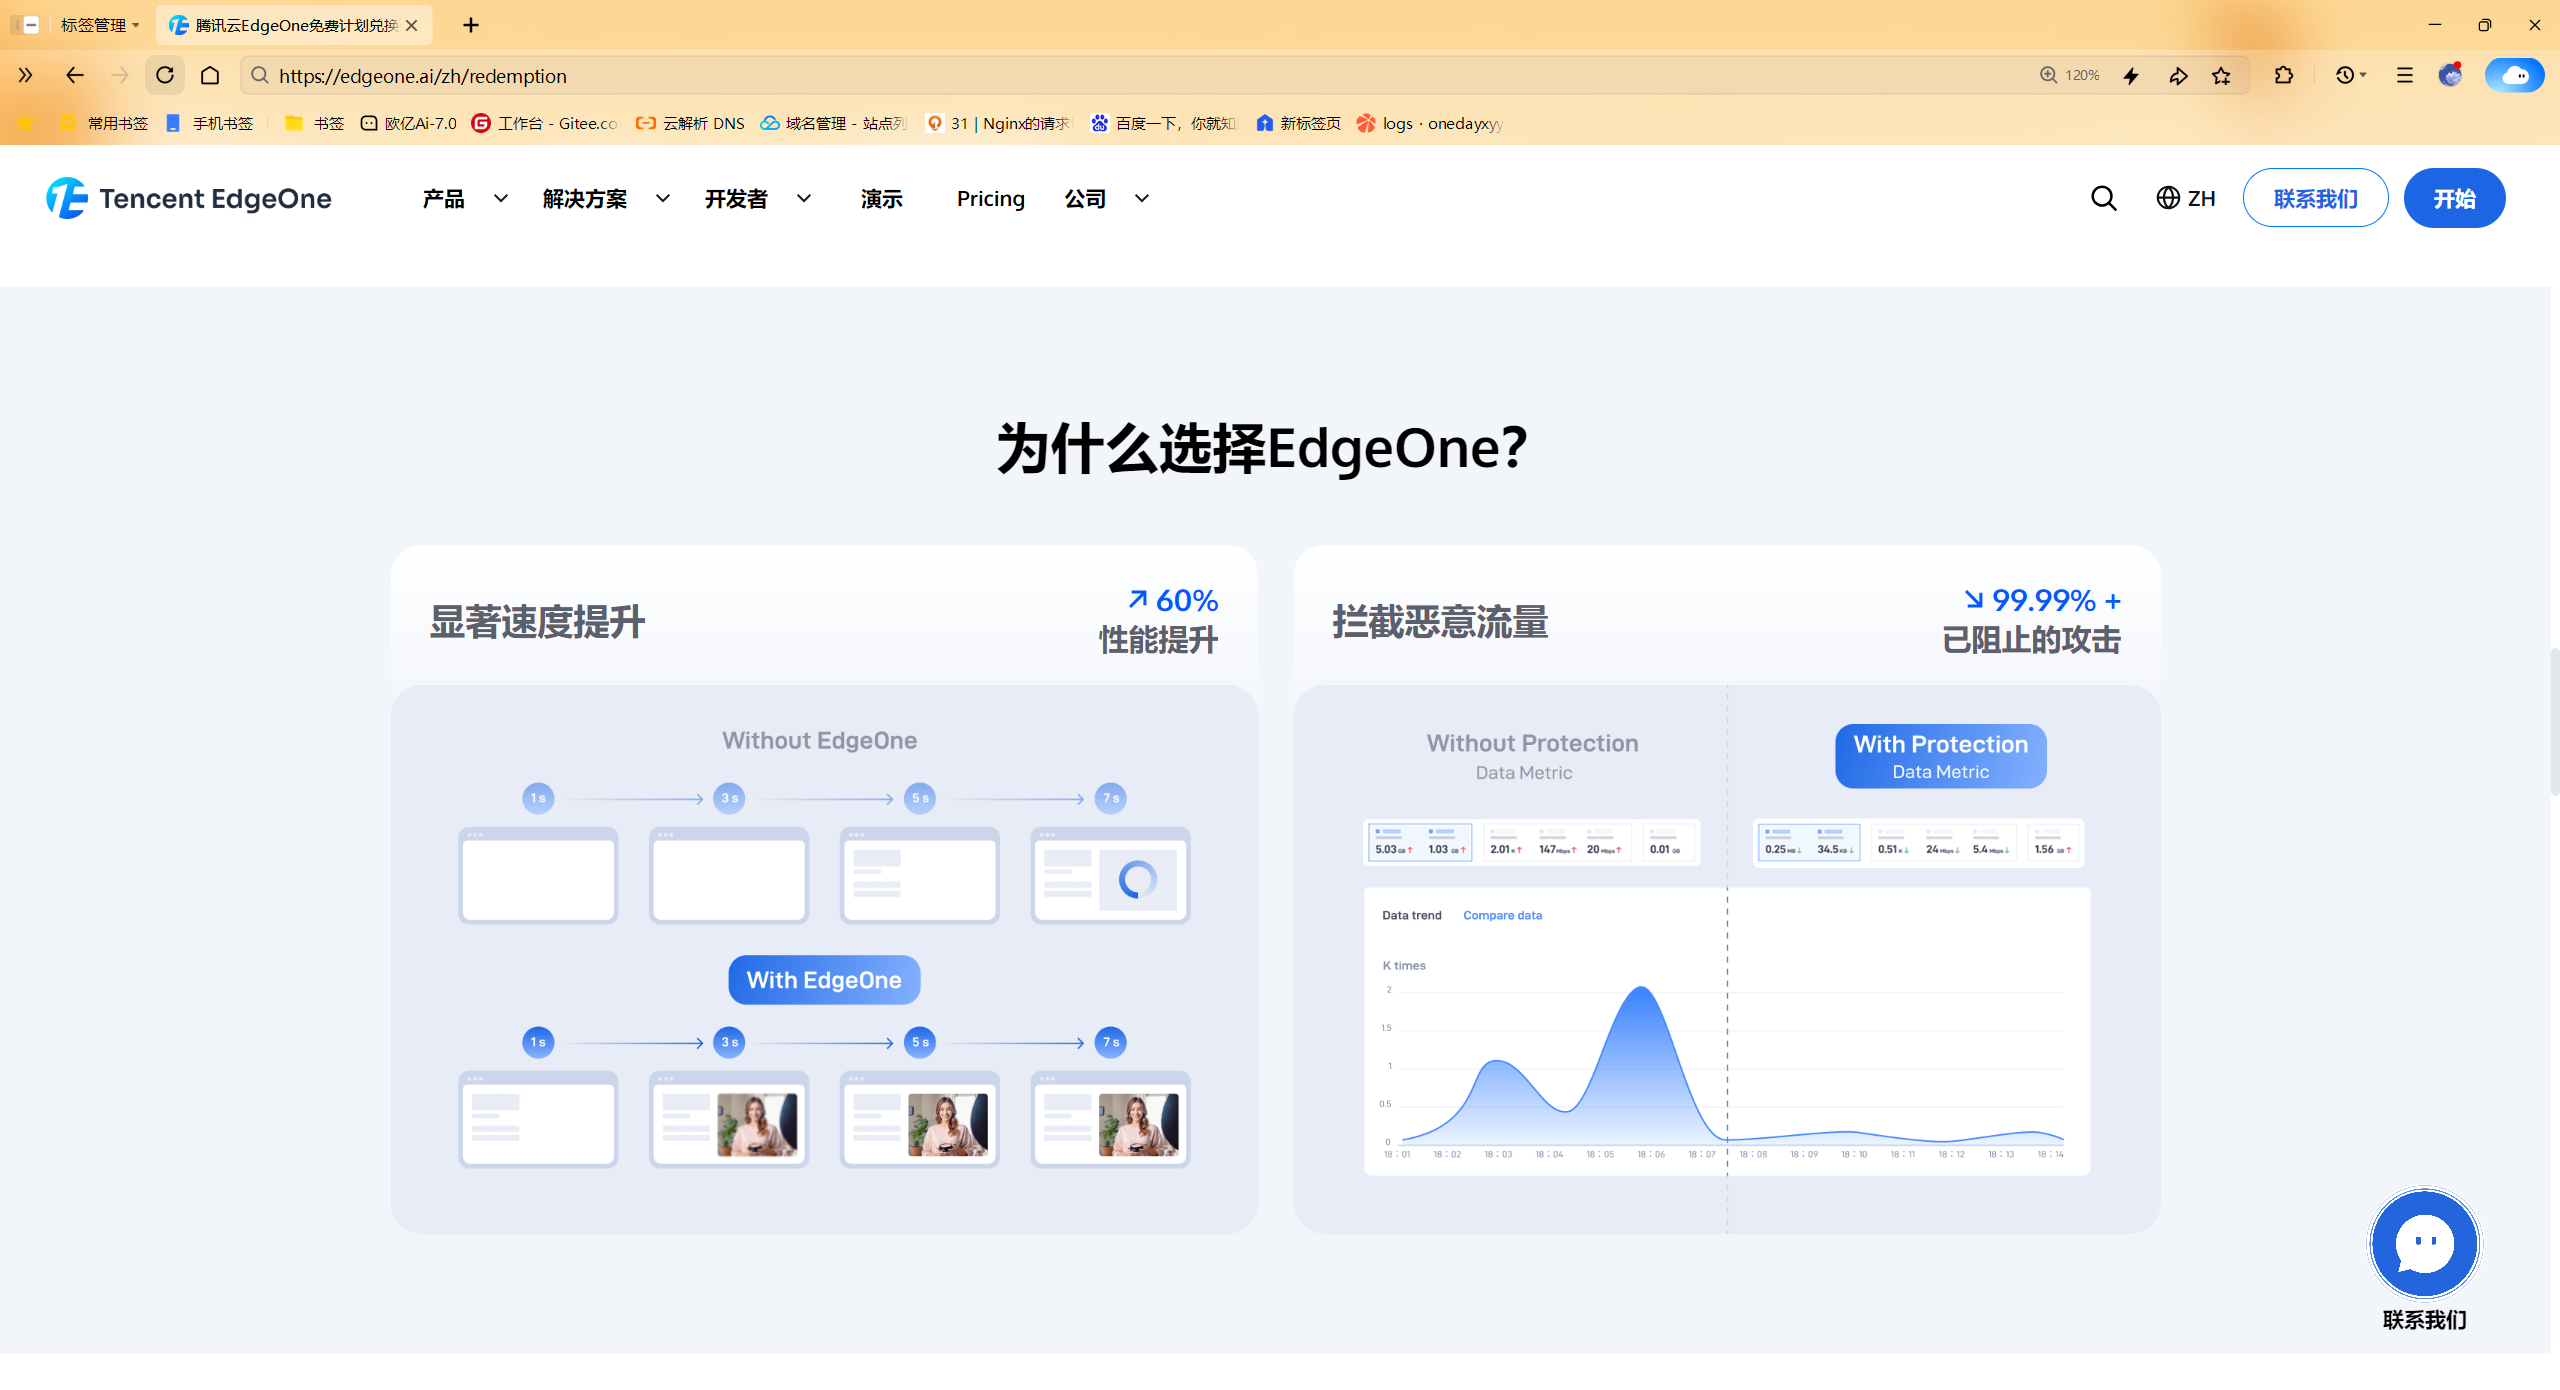The image size is (2560, 1390).
Task: Click the With EdgeOne button
Action: point(824,979)
